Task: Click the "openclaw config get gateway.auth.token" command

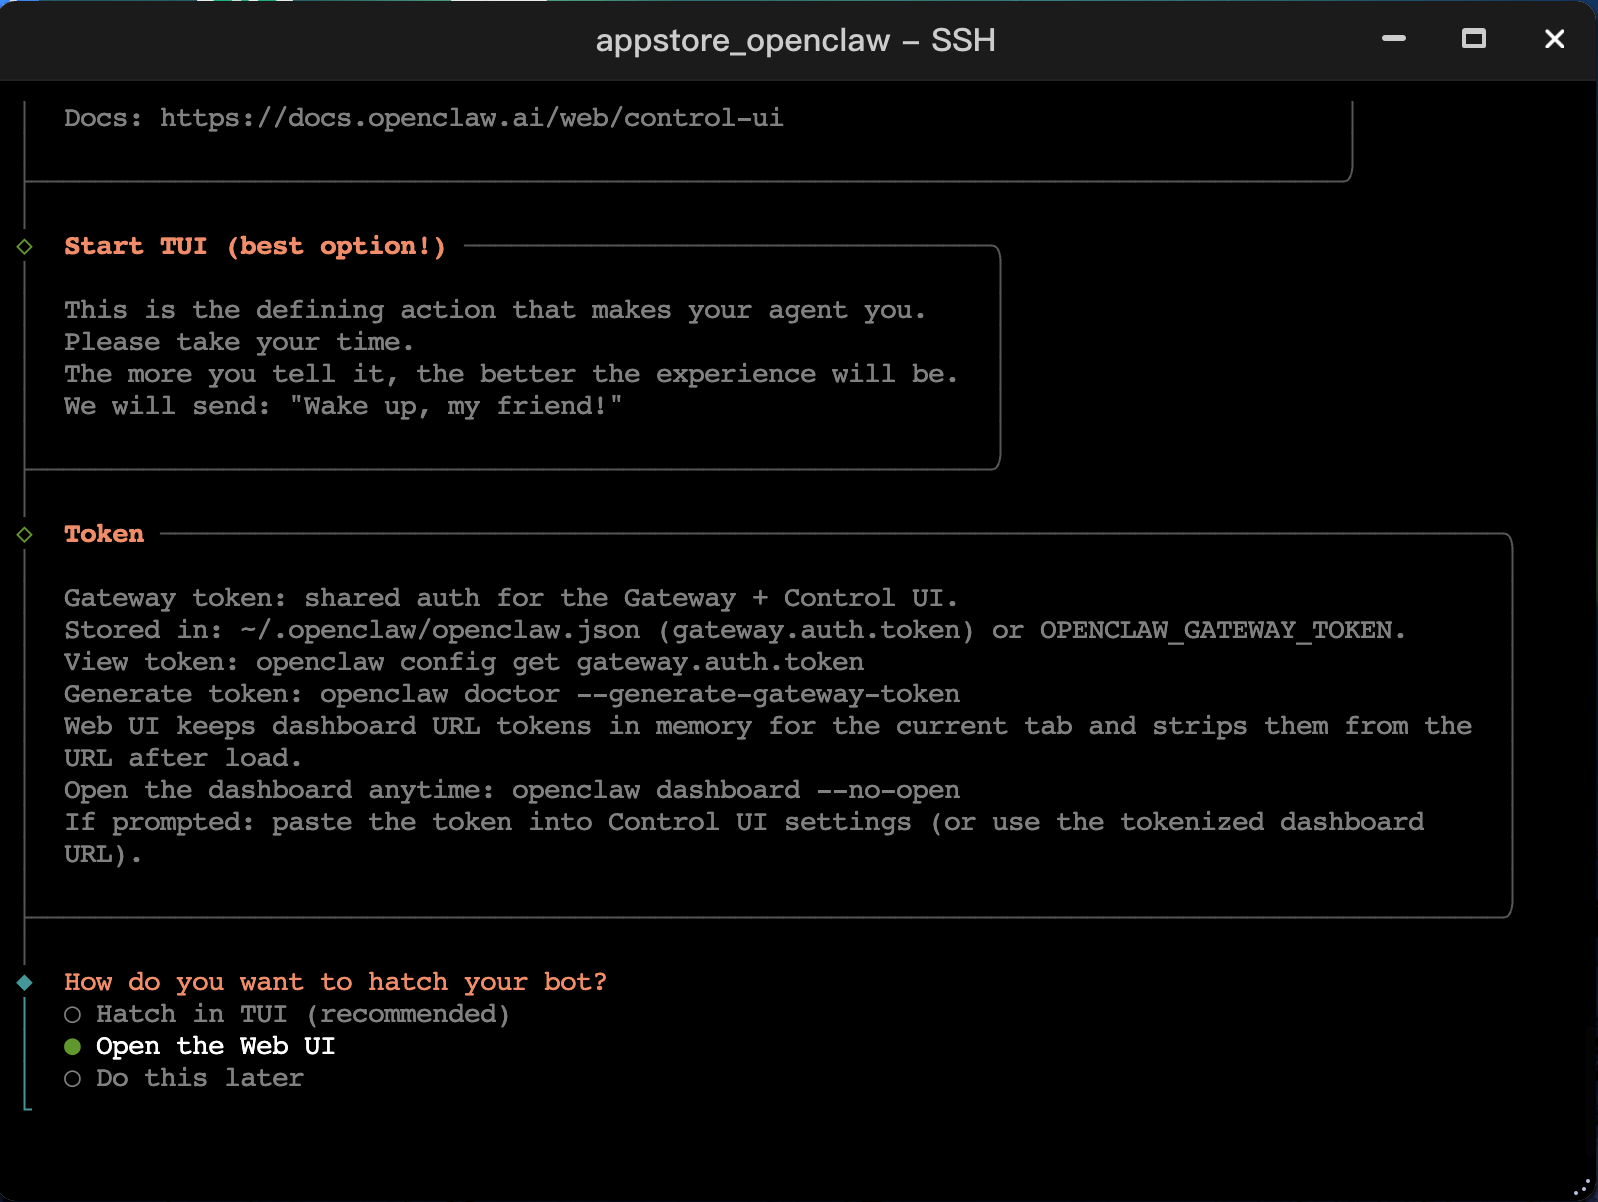Action: [559, 662]
